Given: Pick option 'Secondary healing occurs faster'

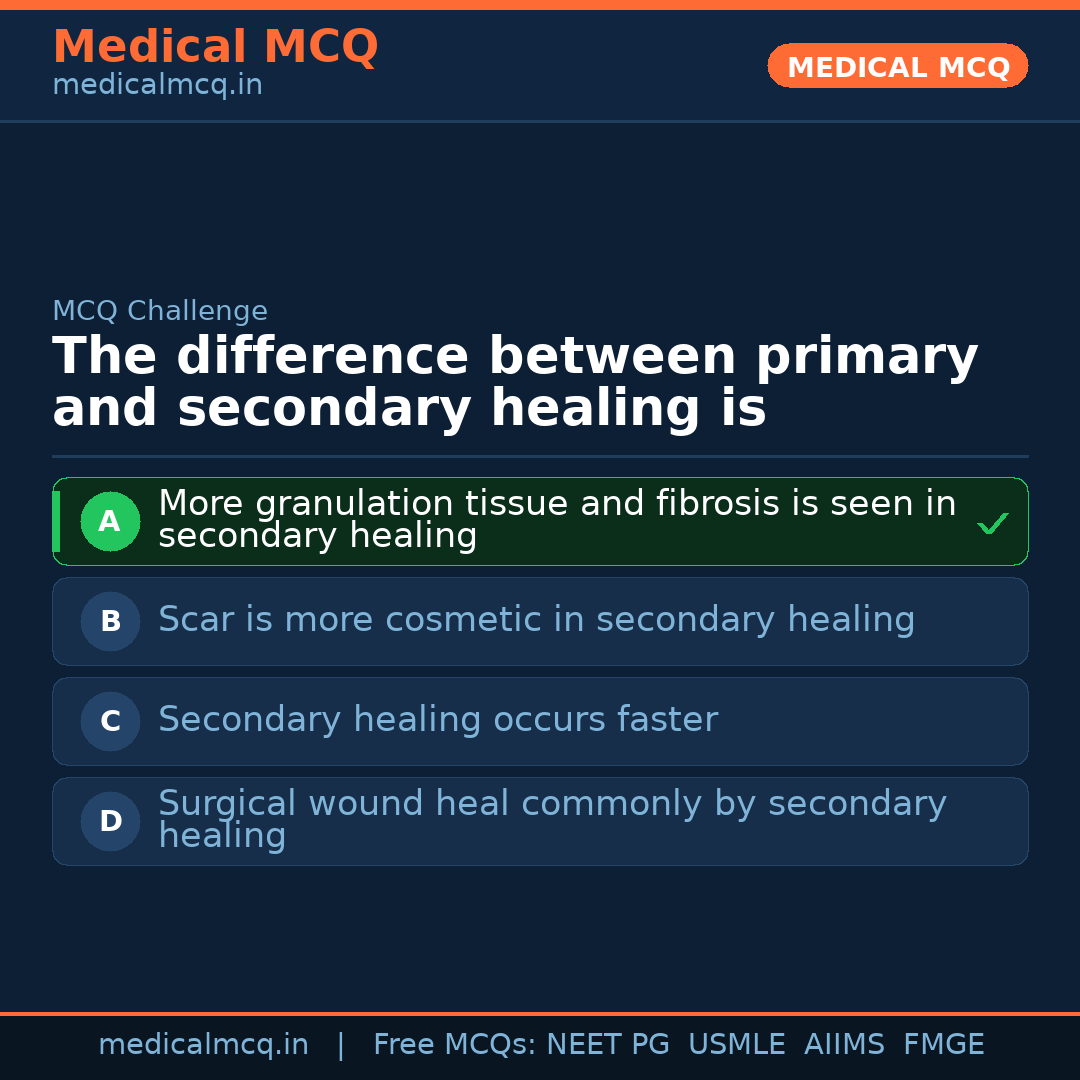Looking at the screenshot, I should click(x=438, y=720).
